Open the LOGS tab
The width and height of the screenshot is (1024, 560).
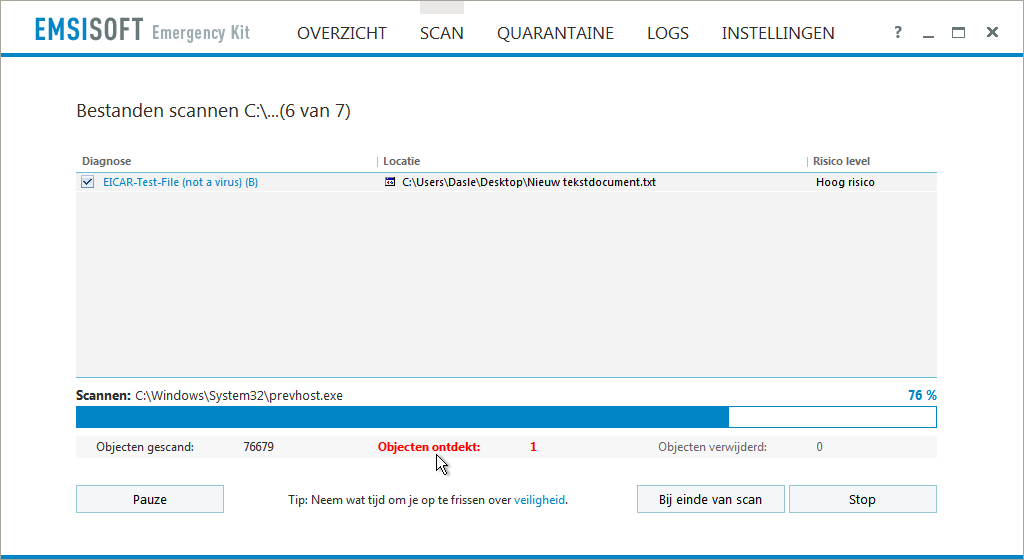(667, 33)
